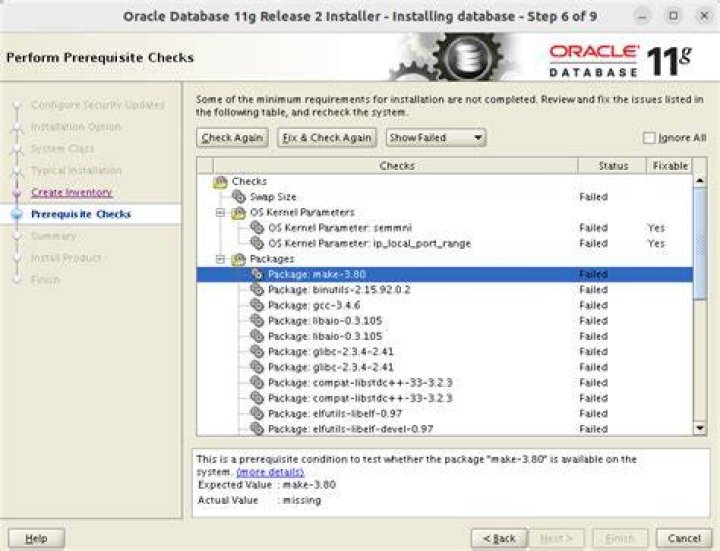Select Package: gcc-3.4.6 row
This screenshot has height=551, width=720.
(444, 305)
